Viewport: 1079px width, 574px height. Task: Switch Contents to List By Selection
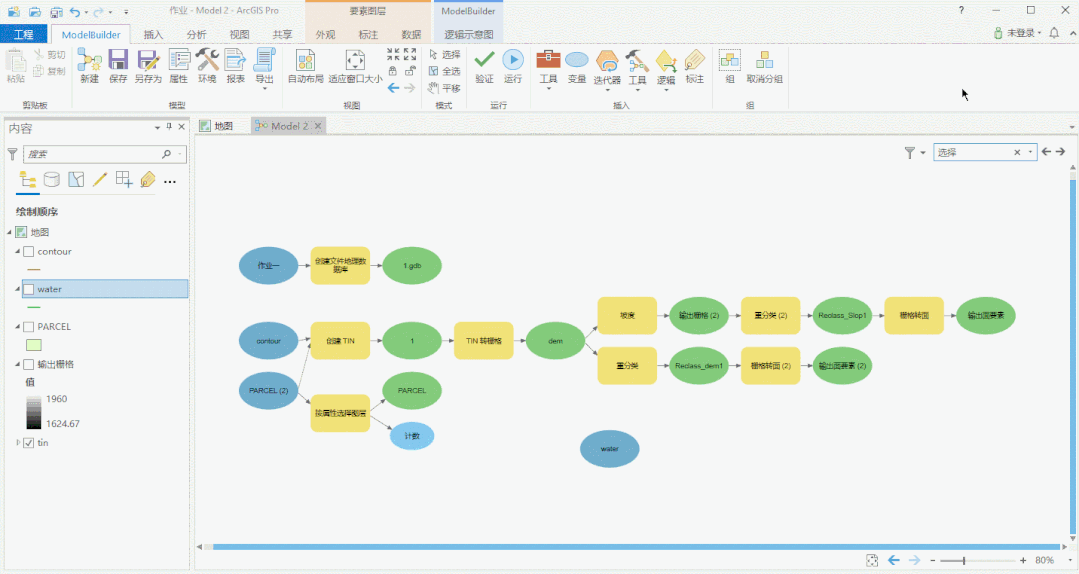[76, 180]
